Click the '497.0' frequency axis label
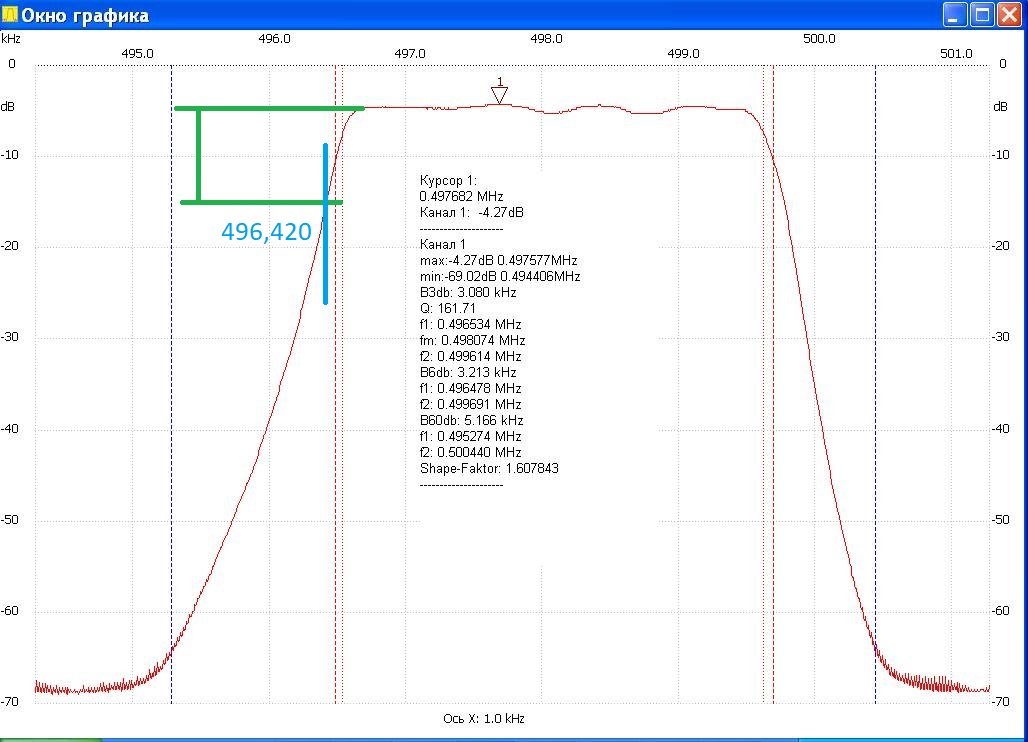1028x742 pixels. pyautogui.click(x=410, y=54)
